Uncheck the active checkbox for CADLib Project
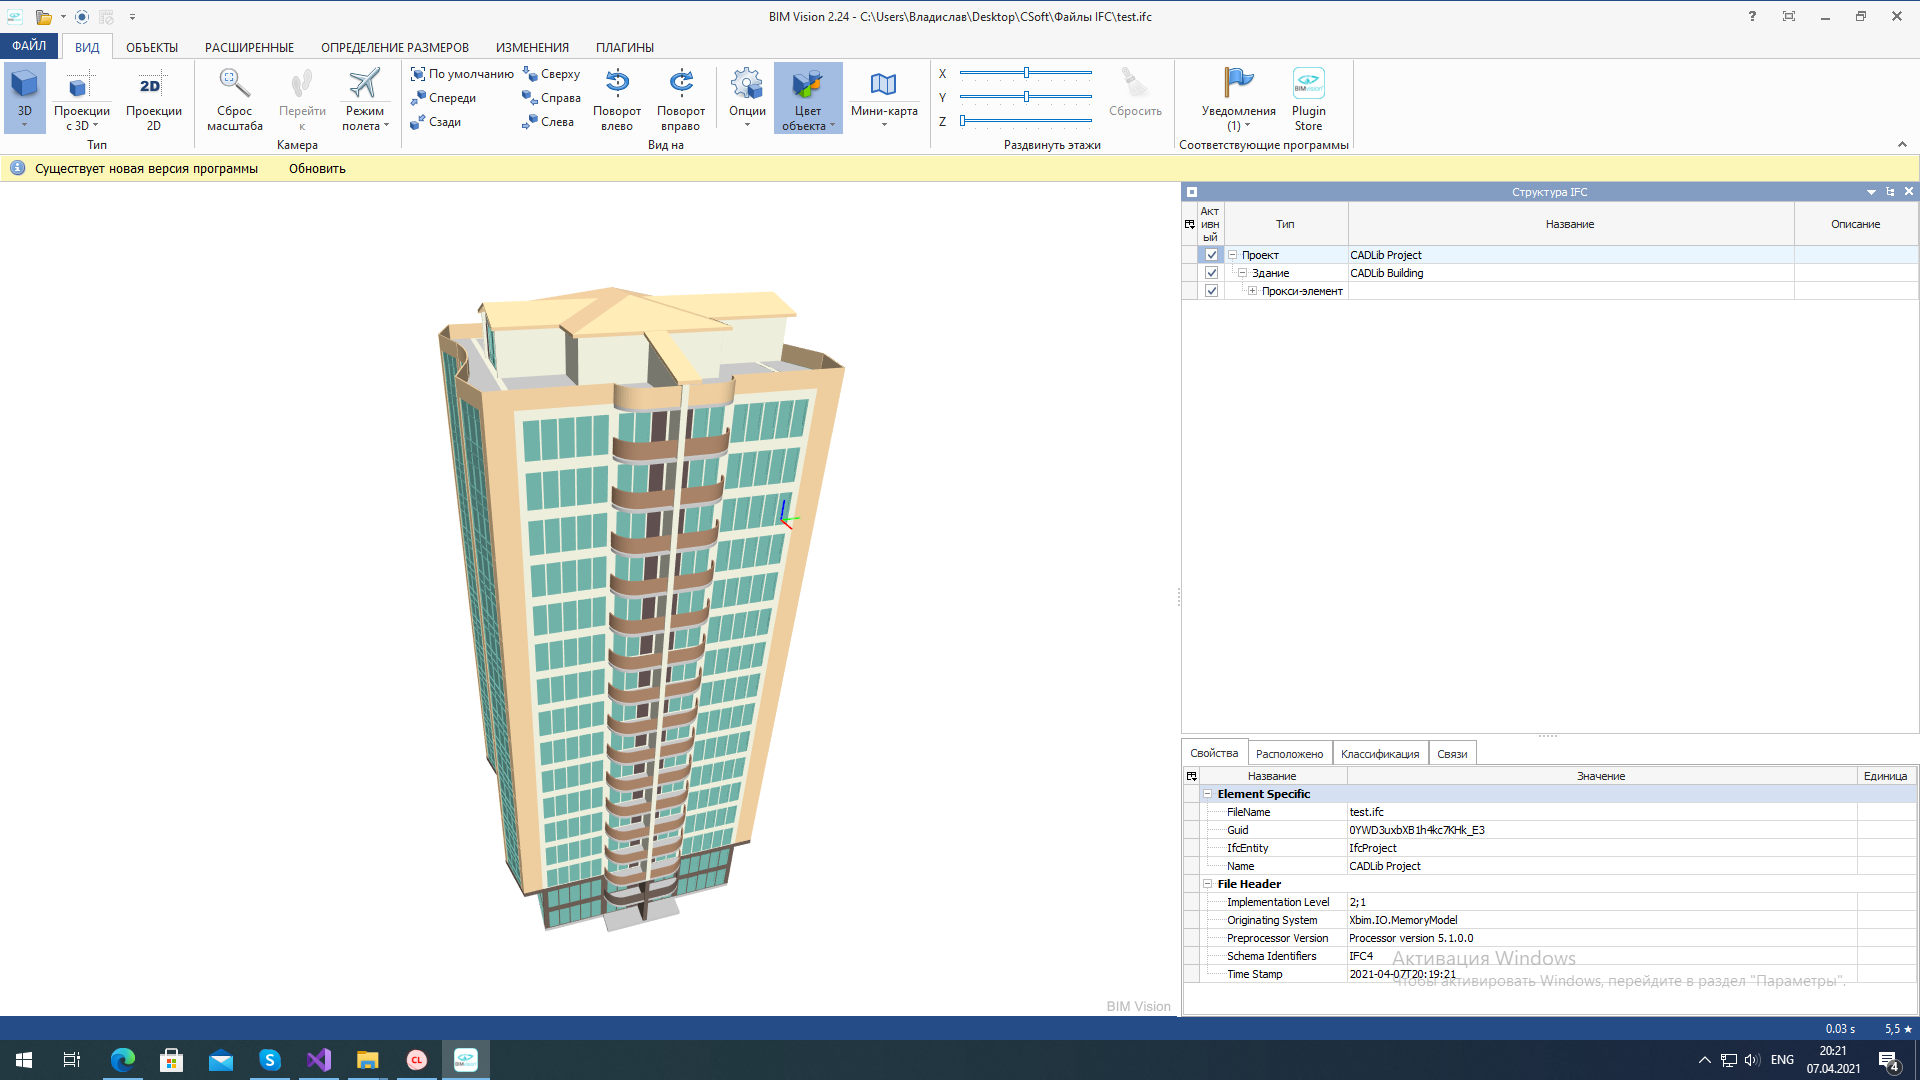 (x=1212, y=255)
